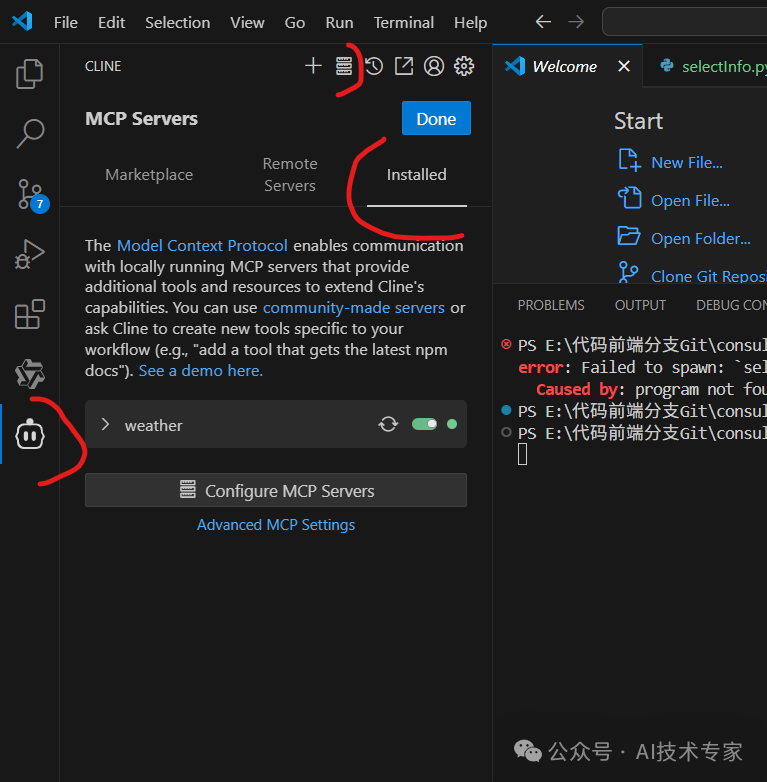Click the "error: Failed to spawn" terminal line
The height and width of the screenshot is (782, 767).
[x=642, y=367]
